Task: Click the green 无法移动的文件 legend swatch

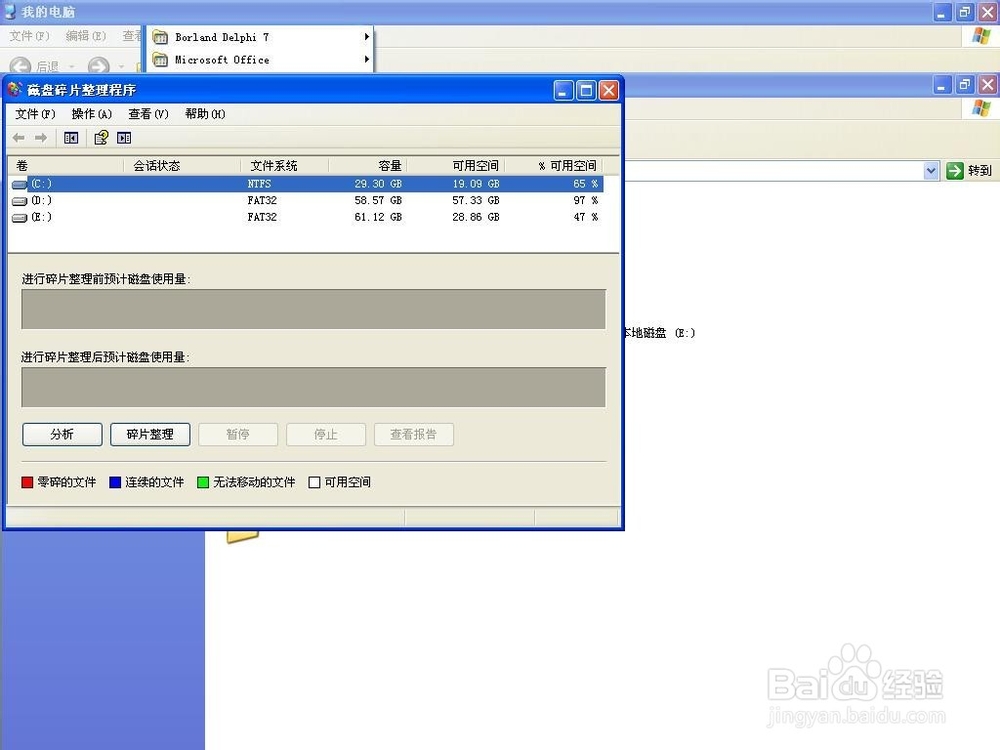Action: 203,482
